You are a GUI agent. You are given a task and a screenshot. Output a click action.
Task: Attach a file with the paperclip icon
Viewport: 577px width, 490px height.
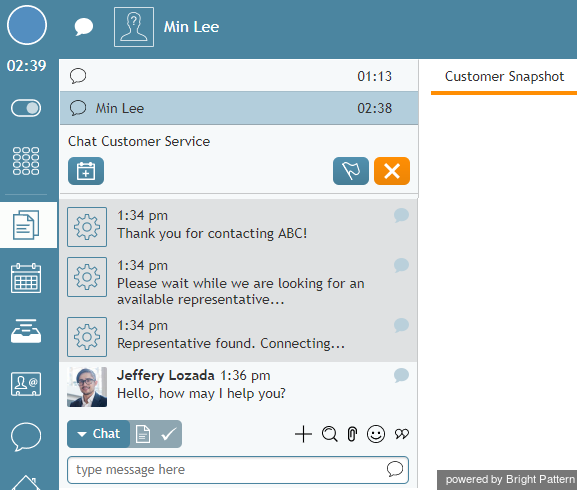coord(352,434)
